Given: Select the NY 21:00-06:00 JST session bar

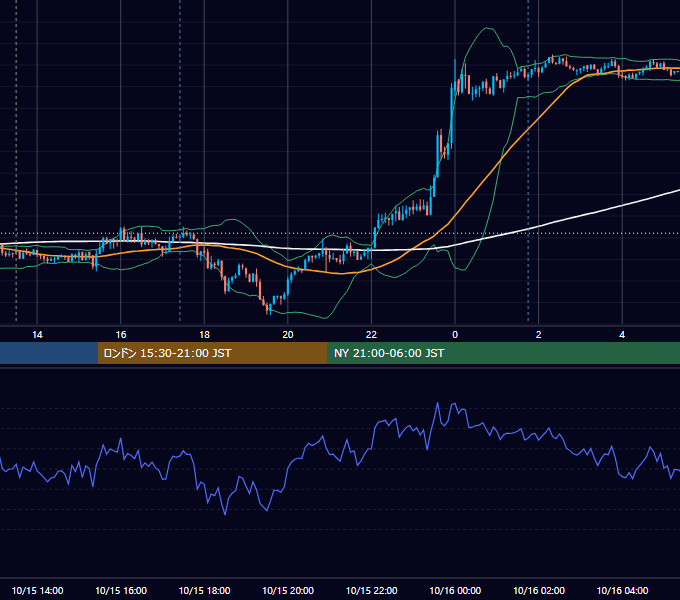Looking at the screenshot, I should (503, 353).
